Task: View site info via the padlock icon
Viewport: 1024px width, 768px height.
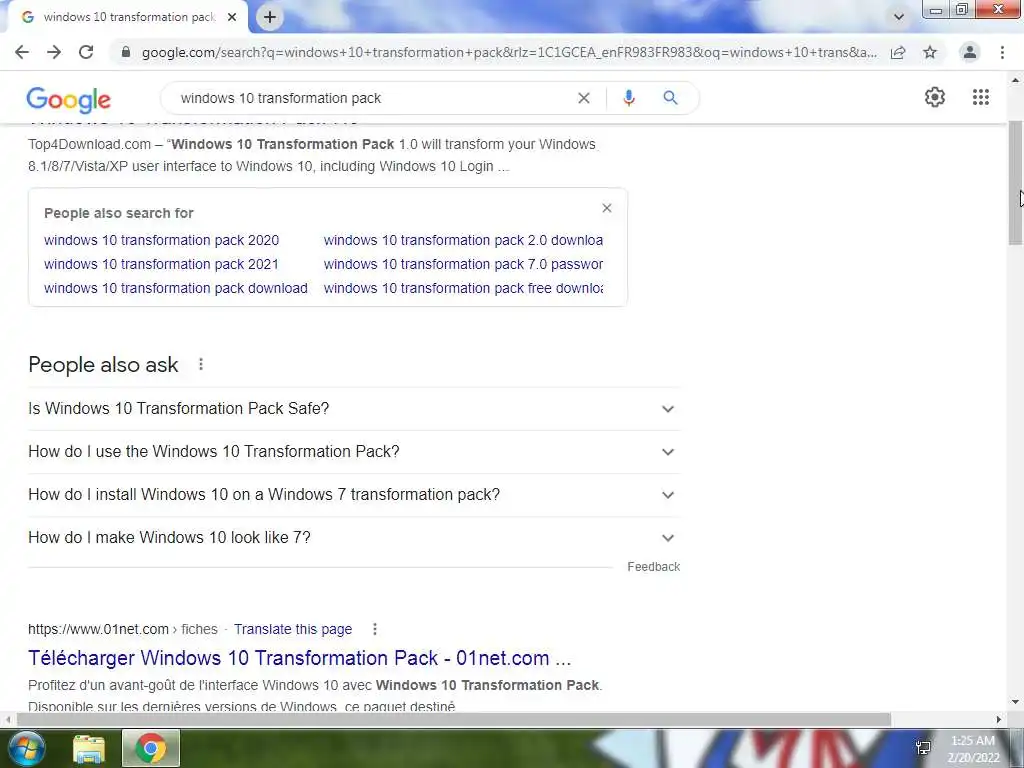Action: coord(126,52)
